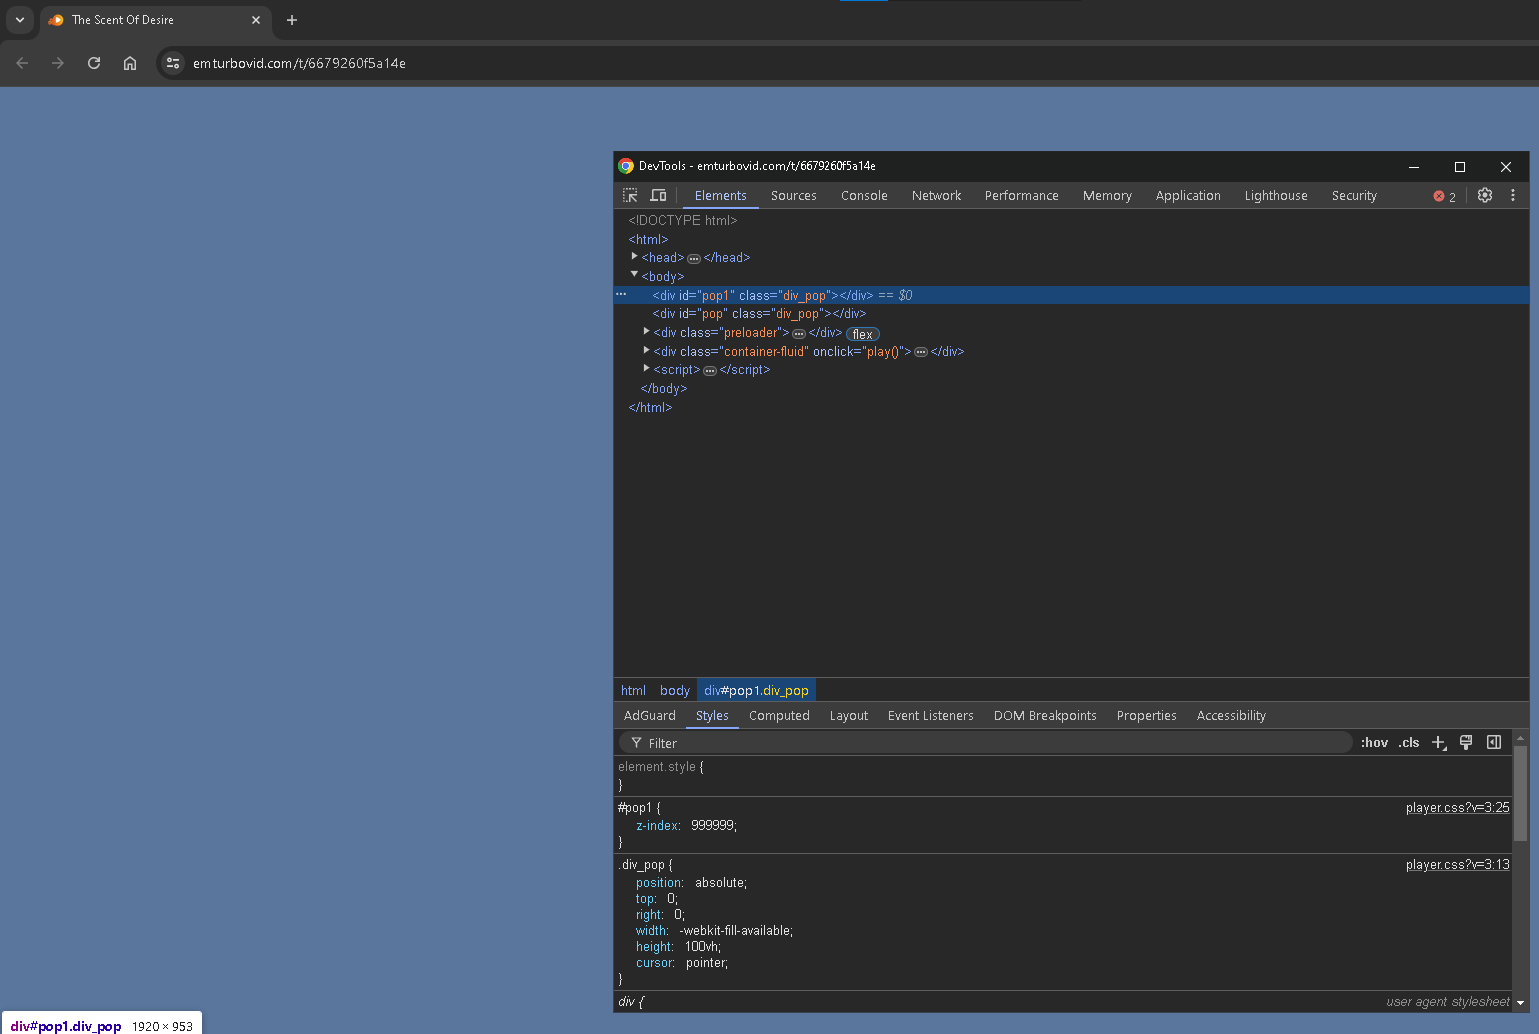Select body in the breadcrumb bar
Screen dimensions: 1539x1034
click(674, 690)
